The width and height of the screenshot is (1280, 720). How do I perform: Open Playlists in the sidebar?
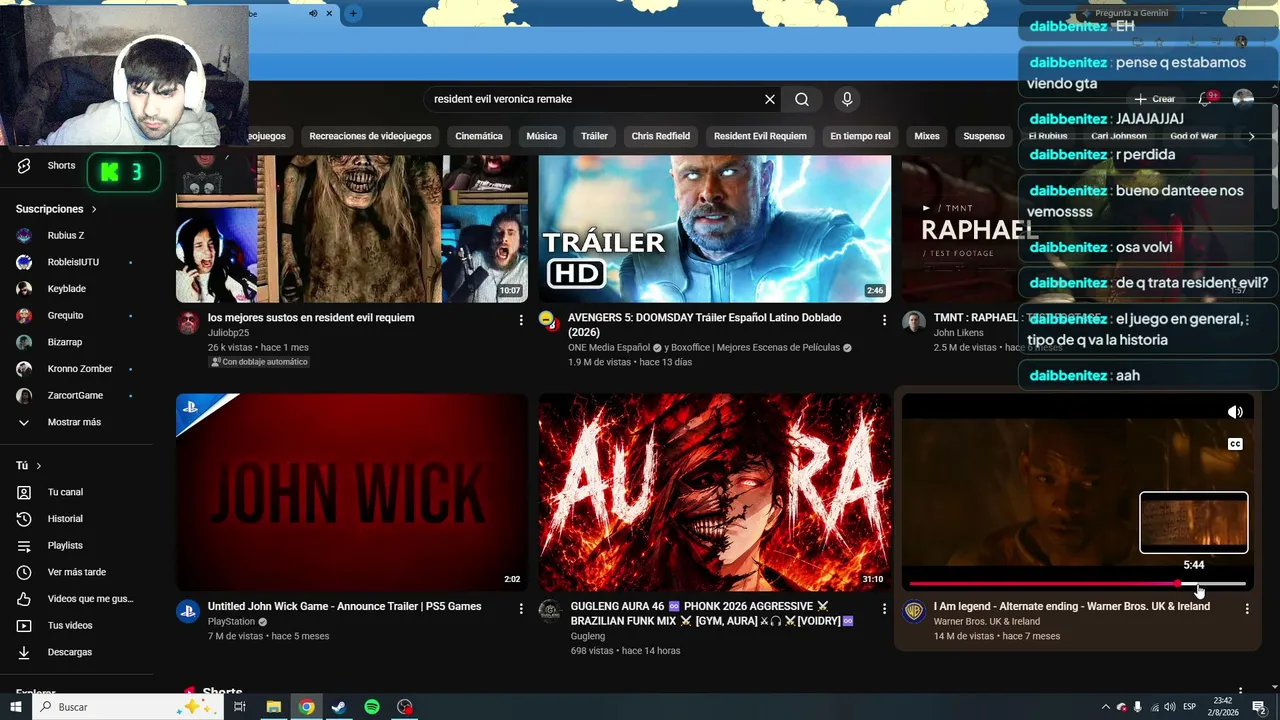tap(65, 545)
